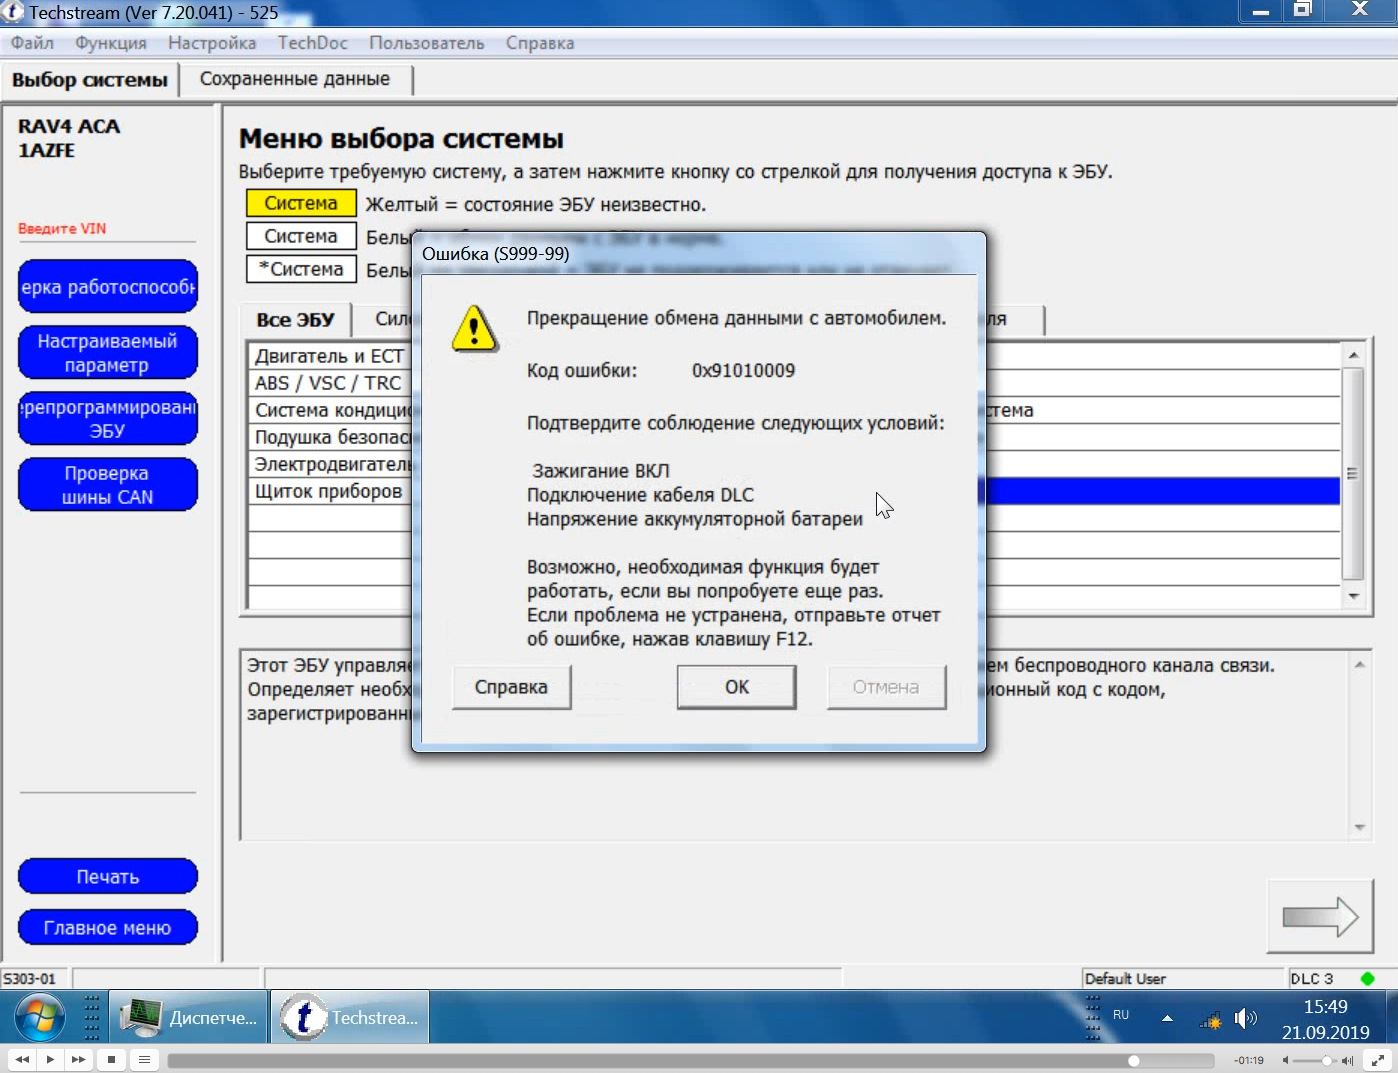The width and height of the screenshot is (1398, 1073).
Task: Open Настраиваемый параметр
Action: (108, 353)
